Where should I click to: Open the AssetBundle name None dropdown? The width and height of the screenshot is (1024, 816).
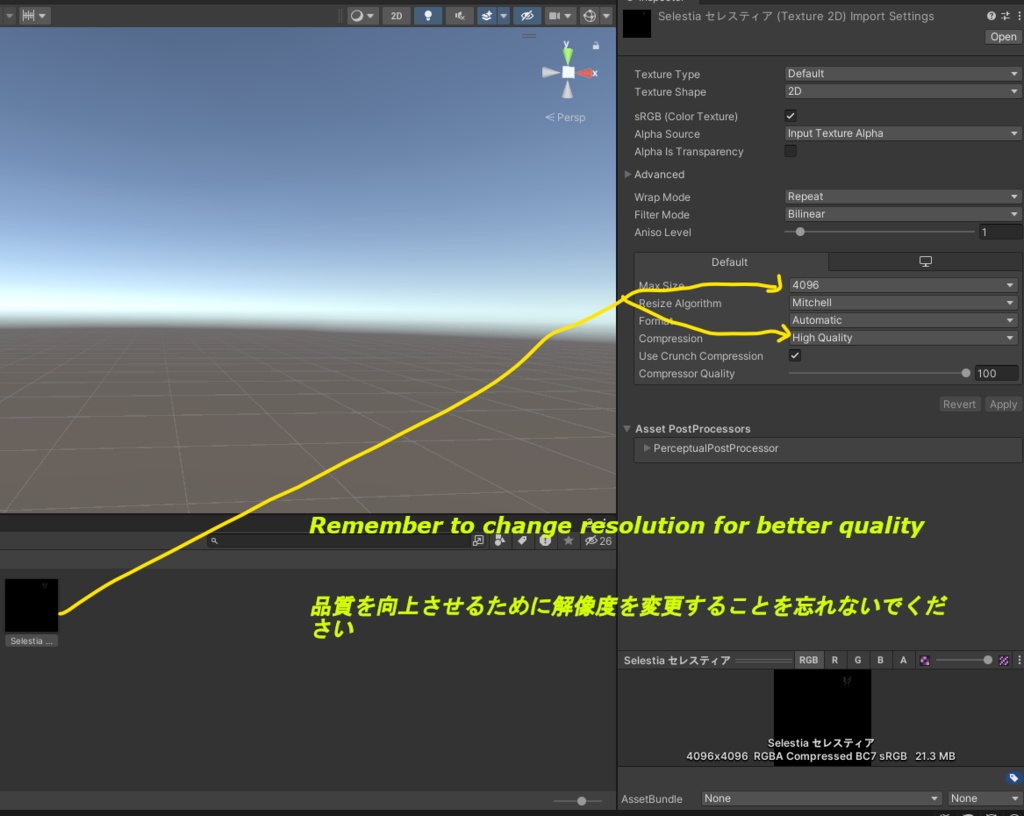click(x=821, y=798)
